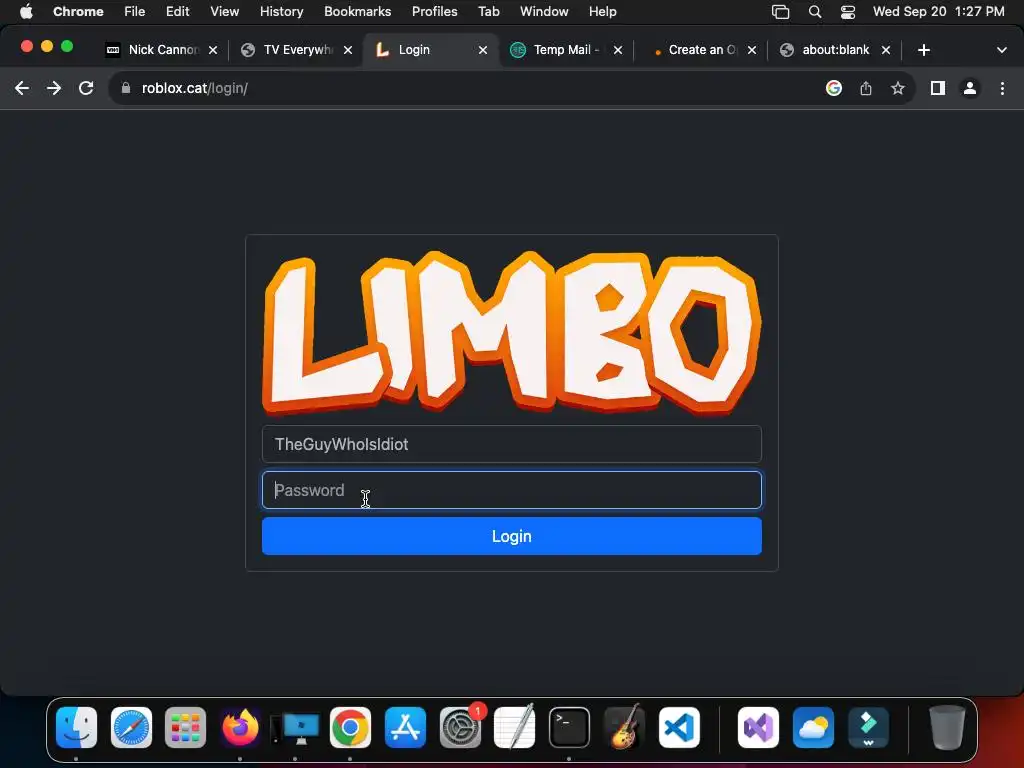Open Spotlight search in menu bar
This screenshot has width=1024, height=768.
coord(815,11)
